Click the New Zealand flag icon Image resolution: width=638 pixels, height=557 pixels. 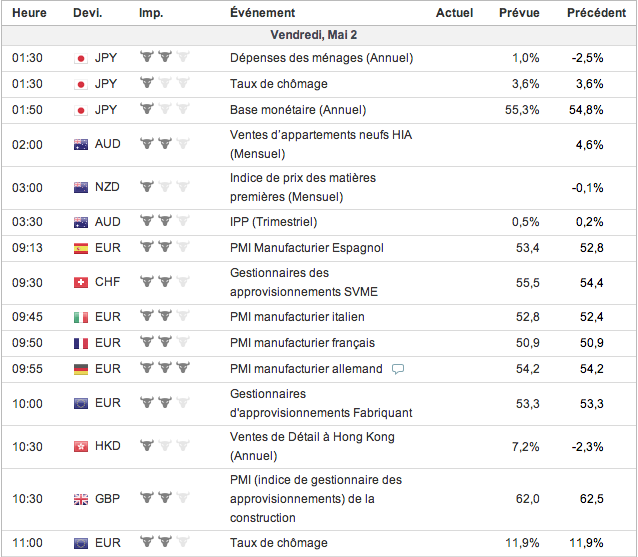[81, 187]
